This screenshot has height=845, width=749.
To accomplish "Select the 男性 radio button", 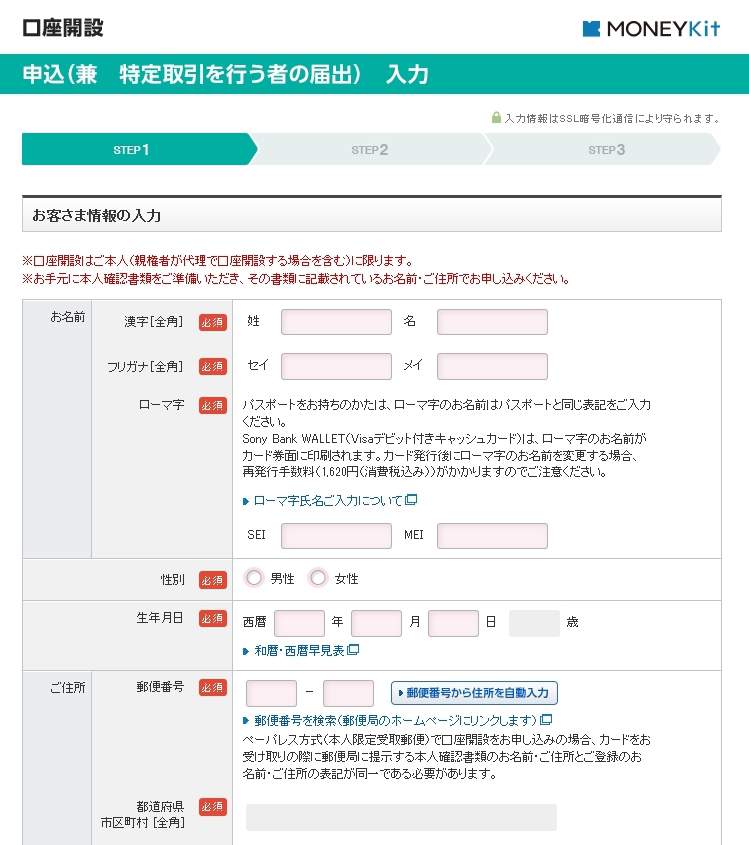I will click(254, 578).
